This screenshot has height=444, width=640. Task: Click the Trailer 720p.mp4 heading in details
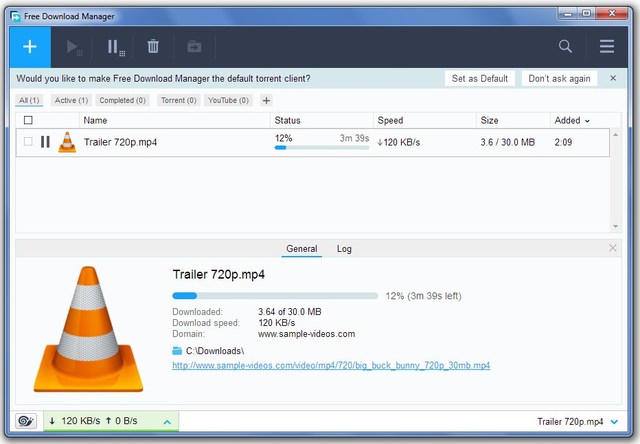[x=218, y=275]
